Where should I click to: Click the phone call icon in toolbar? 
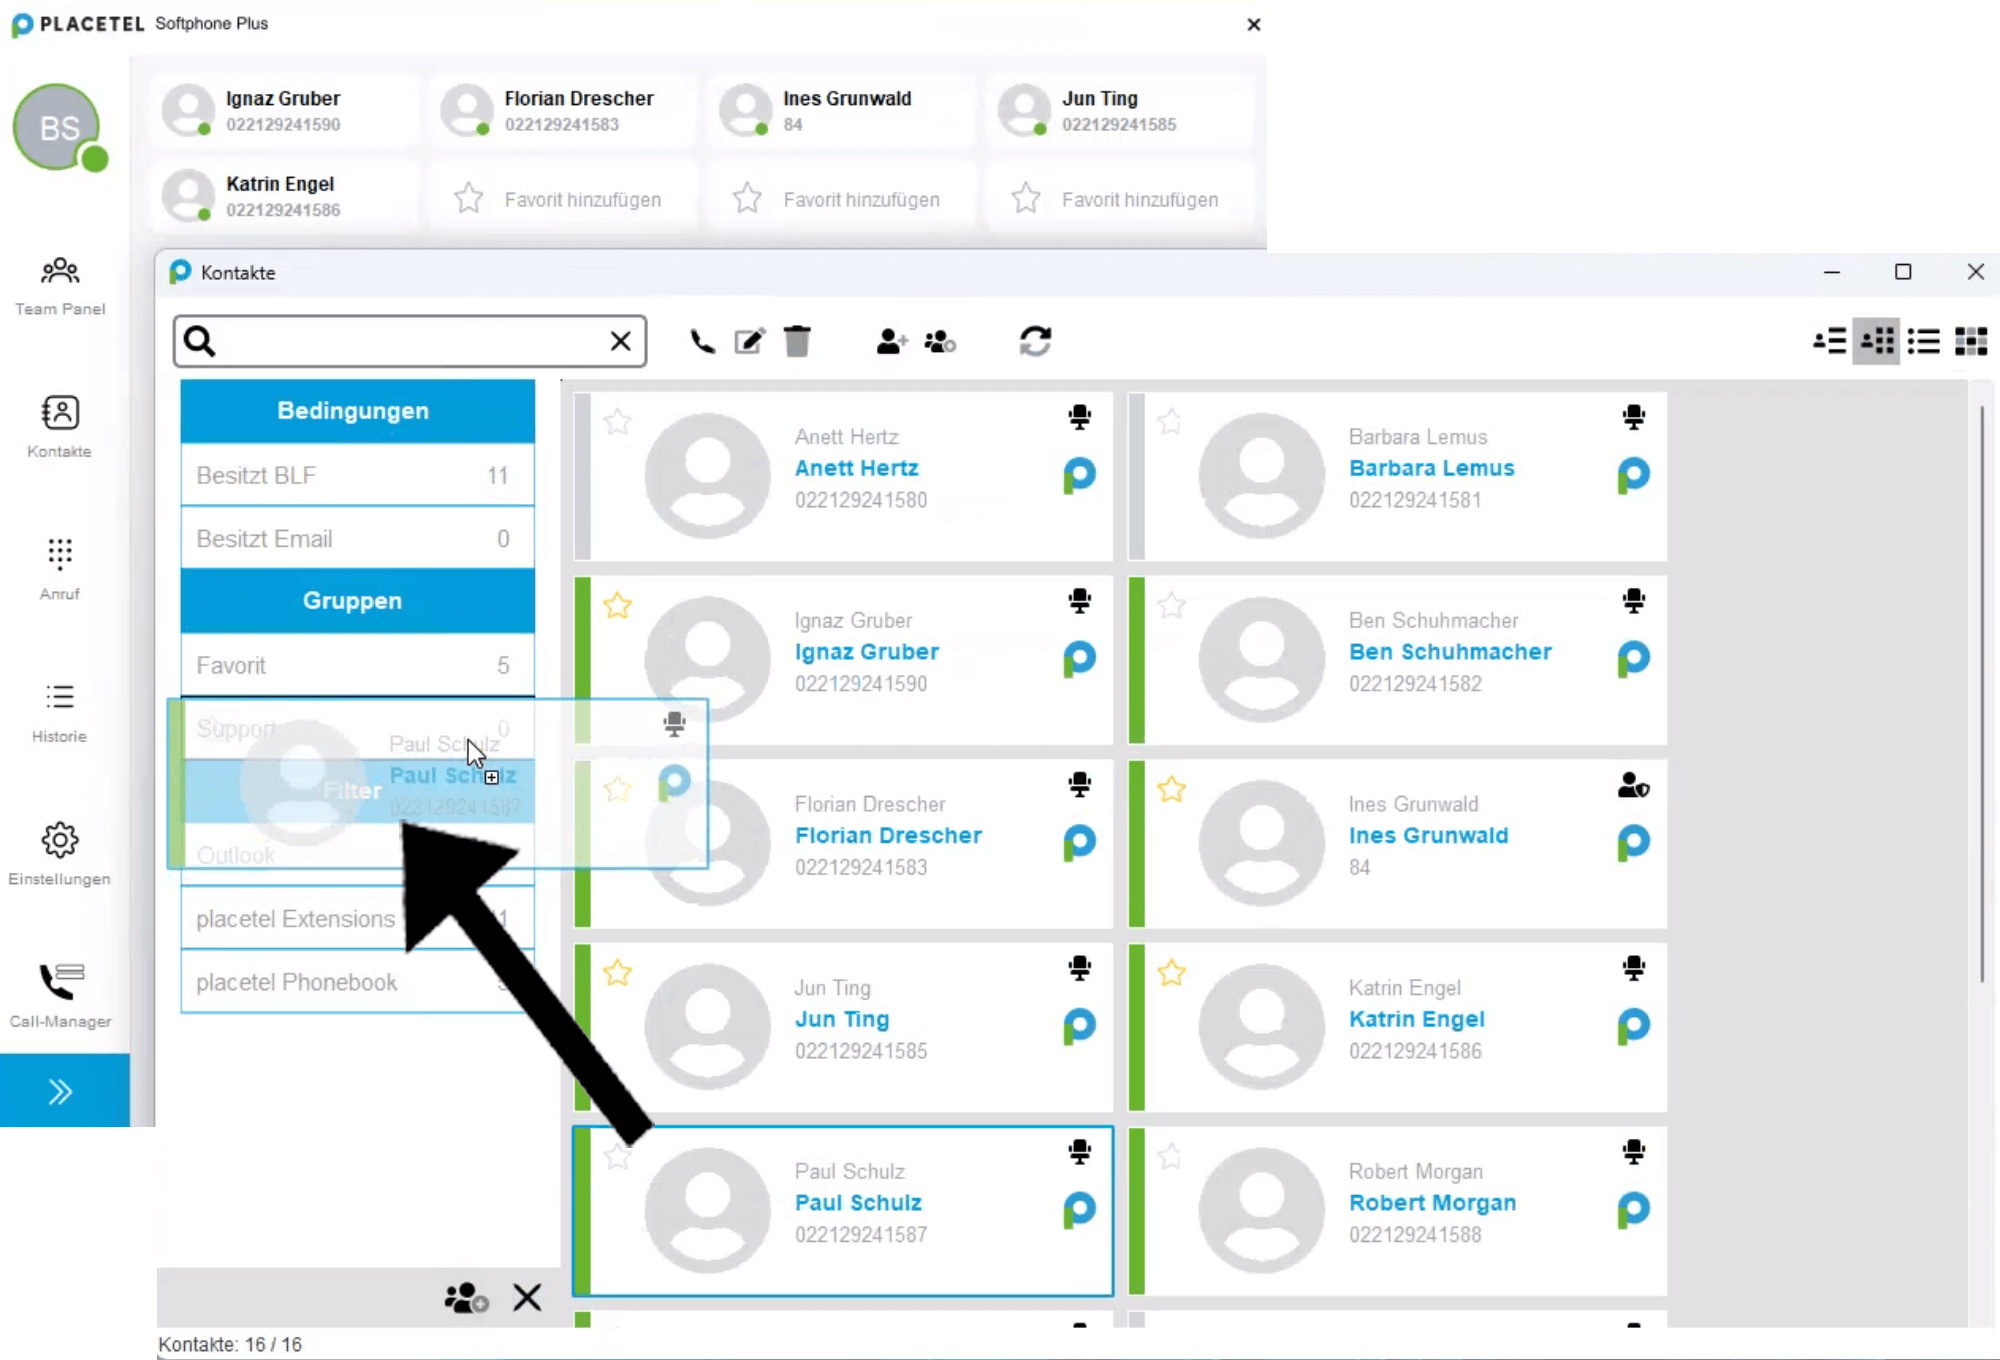pyautogui.click(x=702, y=342)
